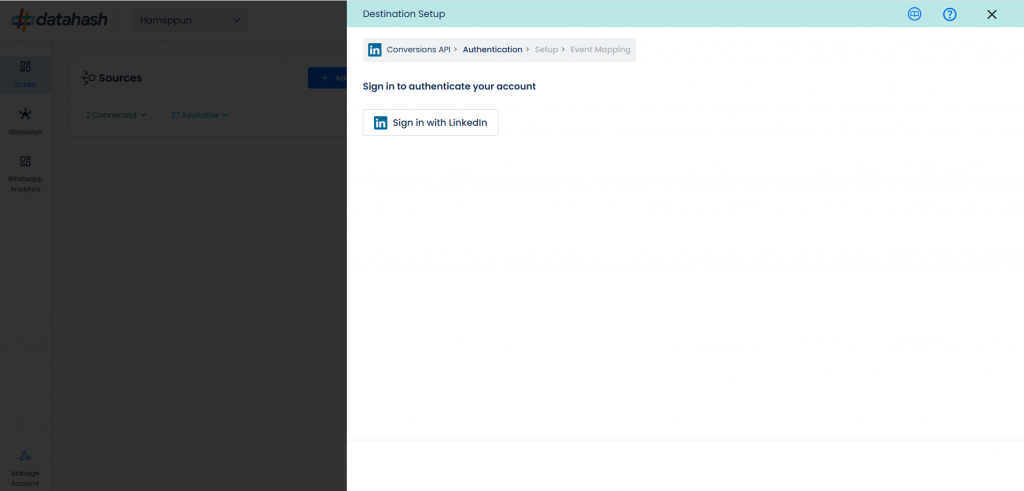Screen dimensions: 1024x491
Task: Open Manage Account in the sidebar
Action: coord(25,468)
